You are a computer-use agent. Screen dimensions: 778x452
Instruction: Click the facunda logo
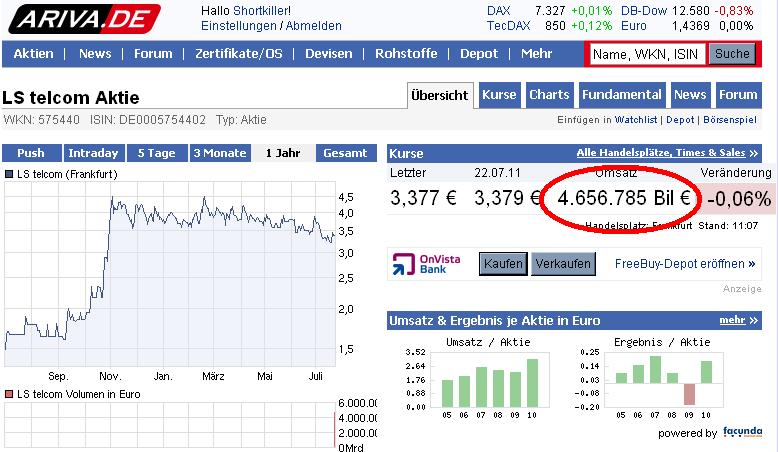(742, 432)
